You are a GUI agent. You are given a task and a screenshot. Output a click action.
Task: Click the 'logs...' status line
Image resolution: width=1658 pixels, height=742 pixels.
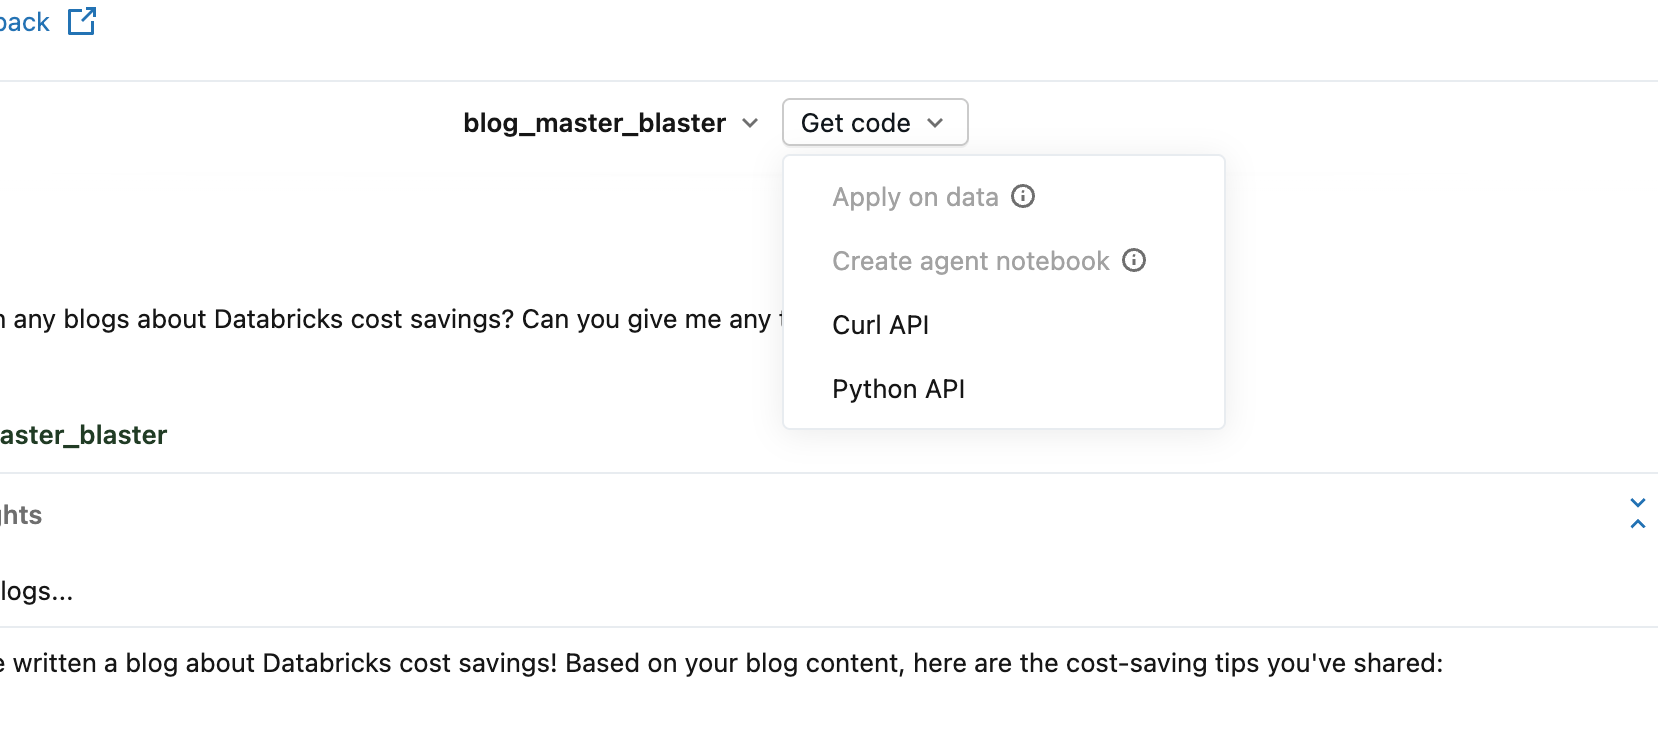coord(37,591)
